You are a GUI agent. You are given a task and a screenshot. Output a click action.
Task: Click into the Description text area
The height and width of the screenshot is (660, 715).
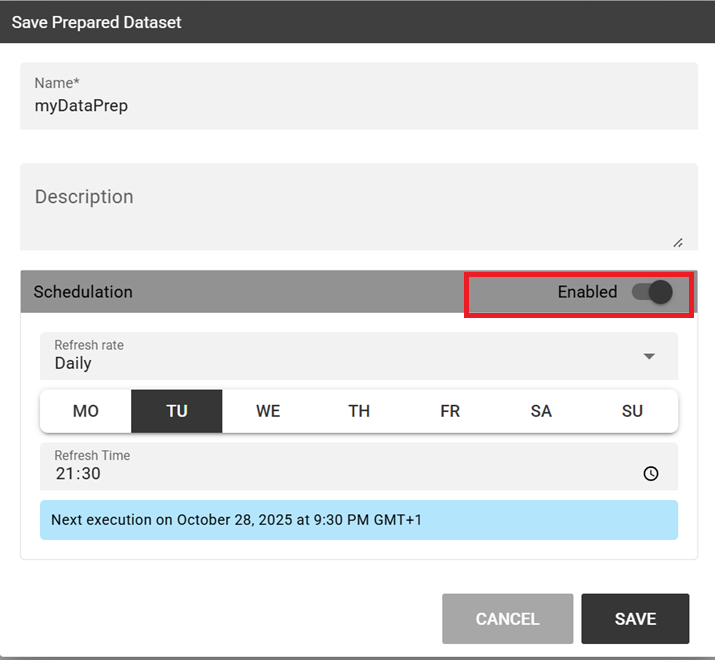(x=359, y=207)
